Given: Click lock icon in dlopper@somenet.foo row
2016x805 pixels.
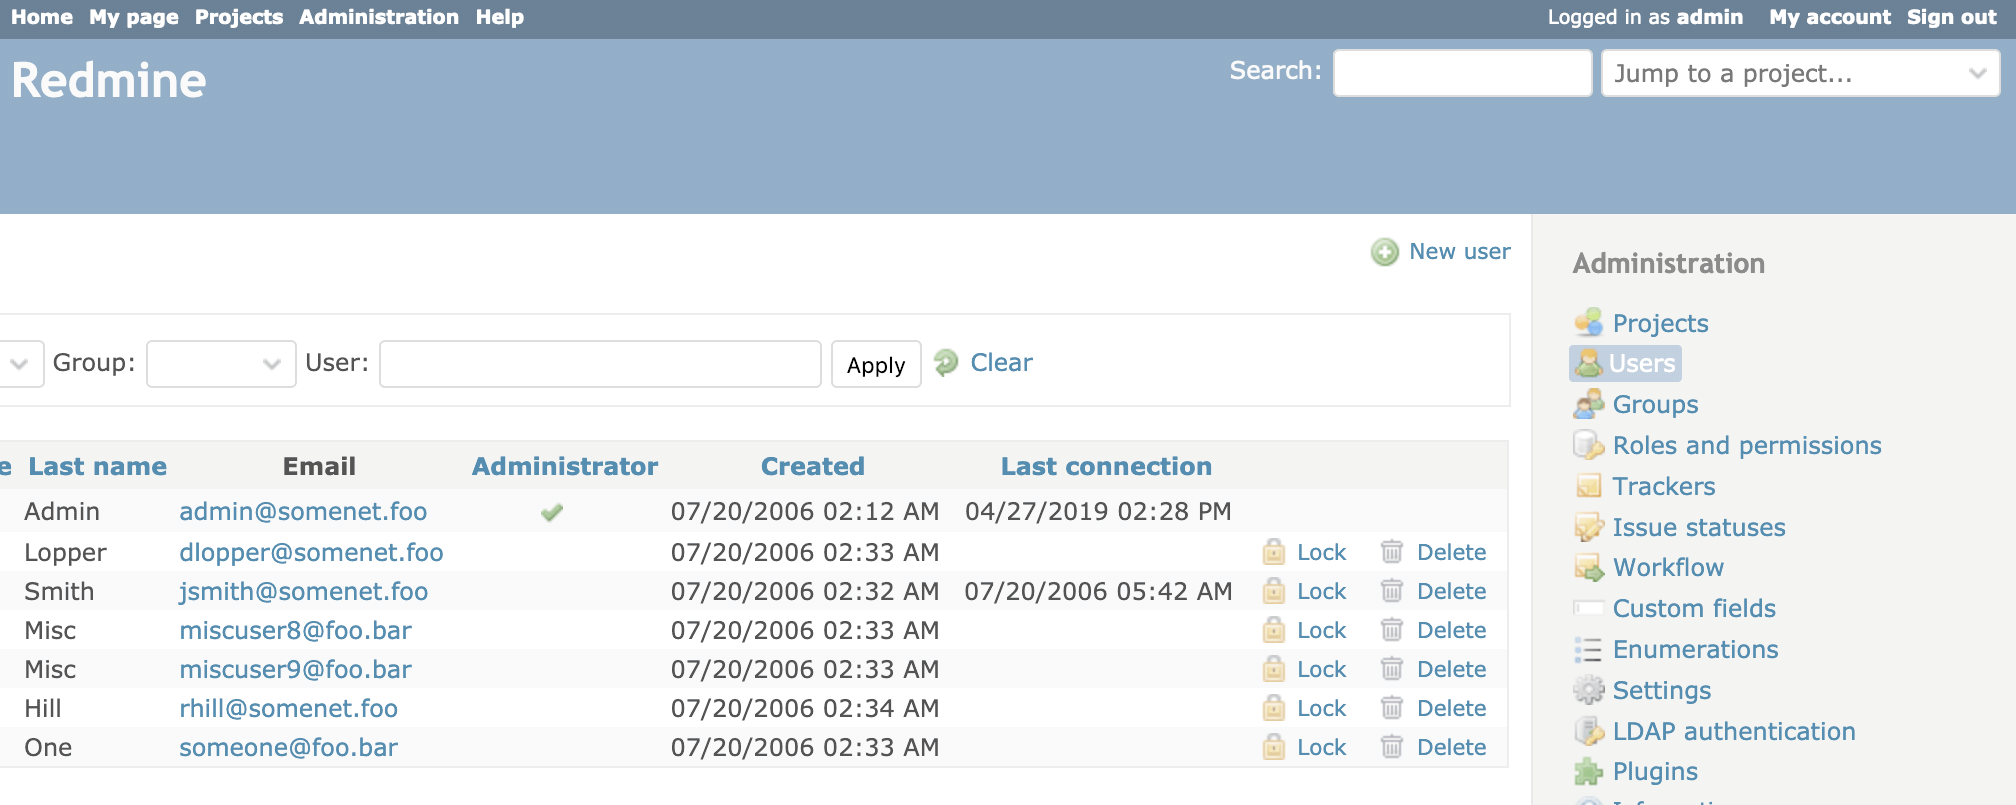Looking at the screenshot, I should tap(1274, 552).
